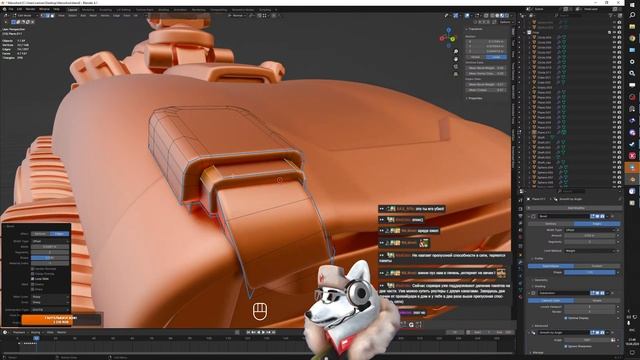Toggle Bevel modifier render visibility icon

point(602,216)
